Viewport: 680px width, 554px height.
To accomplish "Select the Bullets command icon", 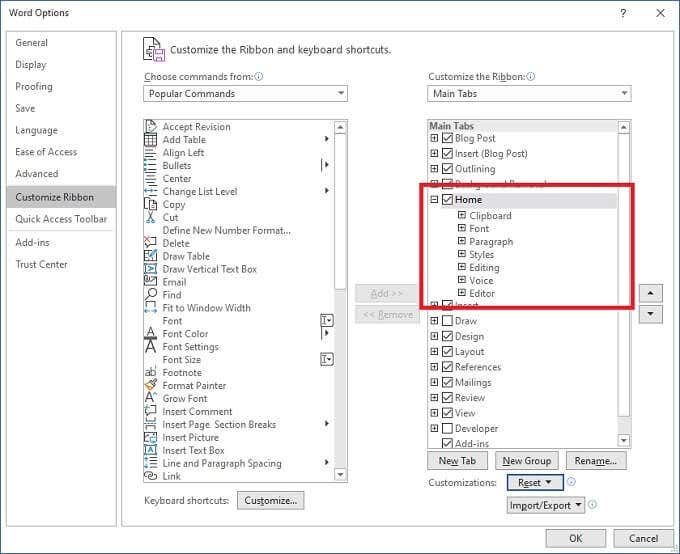I will click(150, 166).
